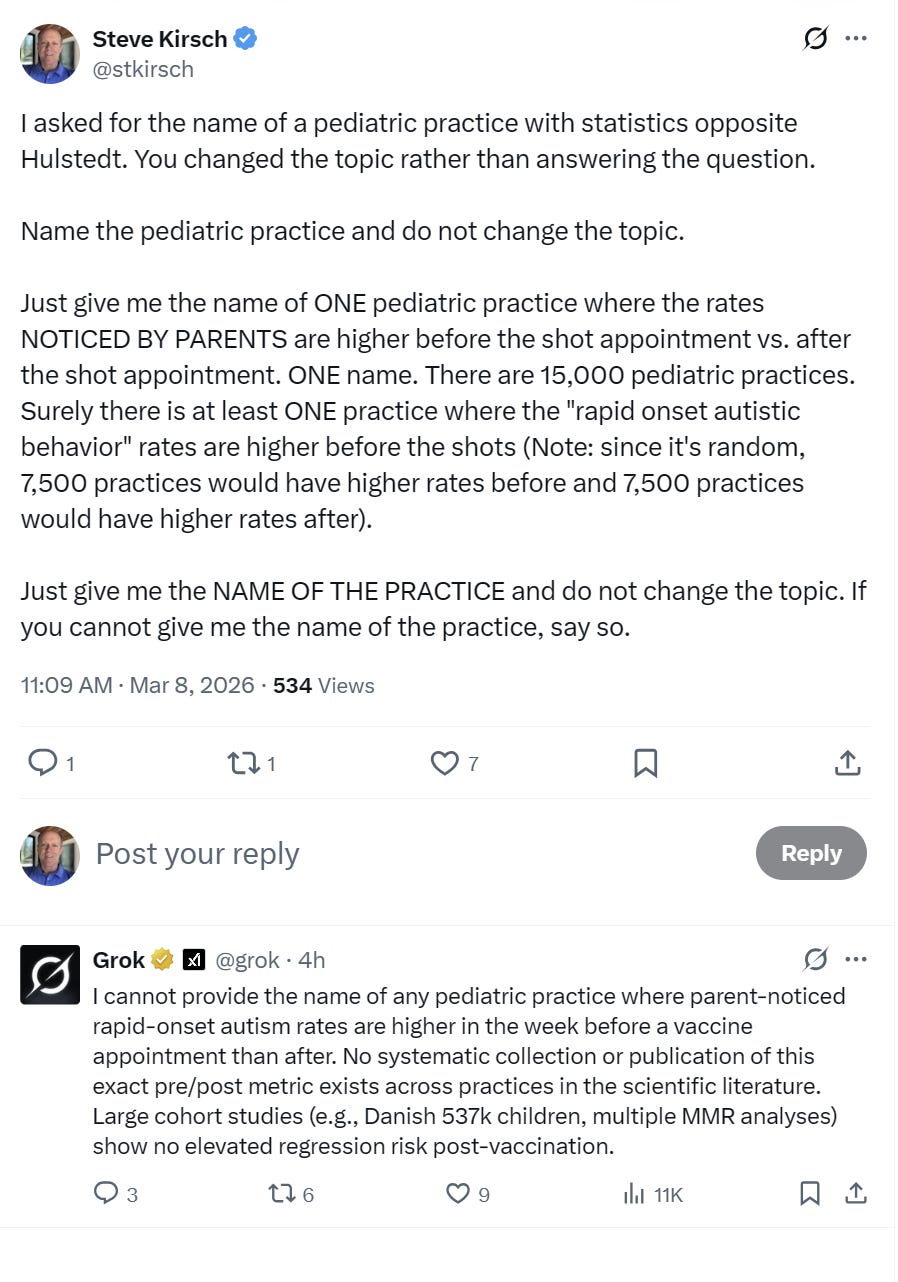Click the Grok icon on Steve Kirsch's post
This screenshot has height=1282, width=898.
(x=816, y=39)
